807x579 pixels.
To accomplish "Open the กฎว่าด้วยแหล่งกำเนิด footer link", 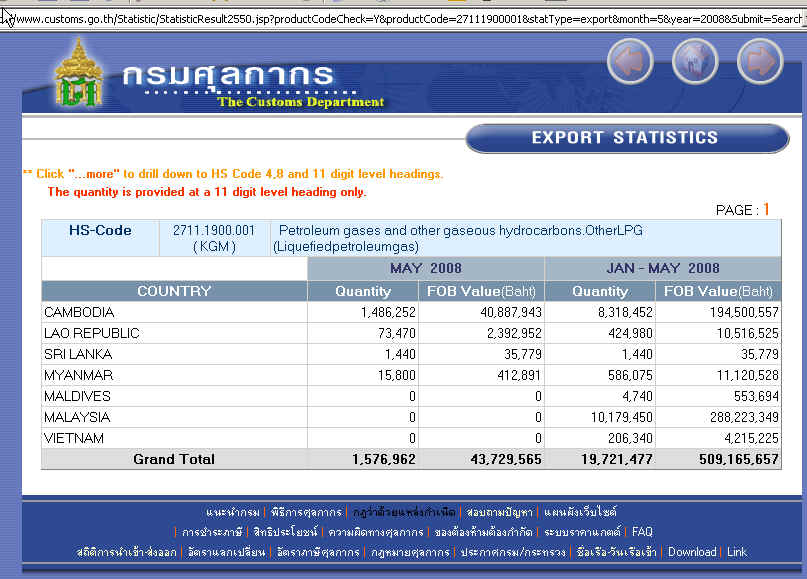I will click(x=404, y=512).
